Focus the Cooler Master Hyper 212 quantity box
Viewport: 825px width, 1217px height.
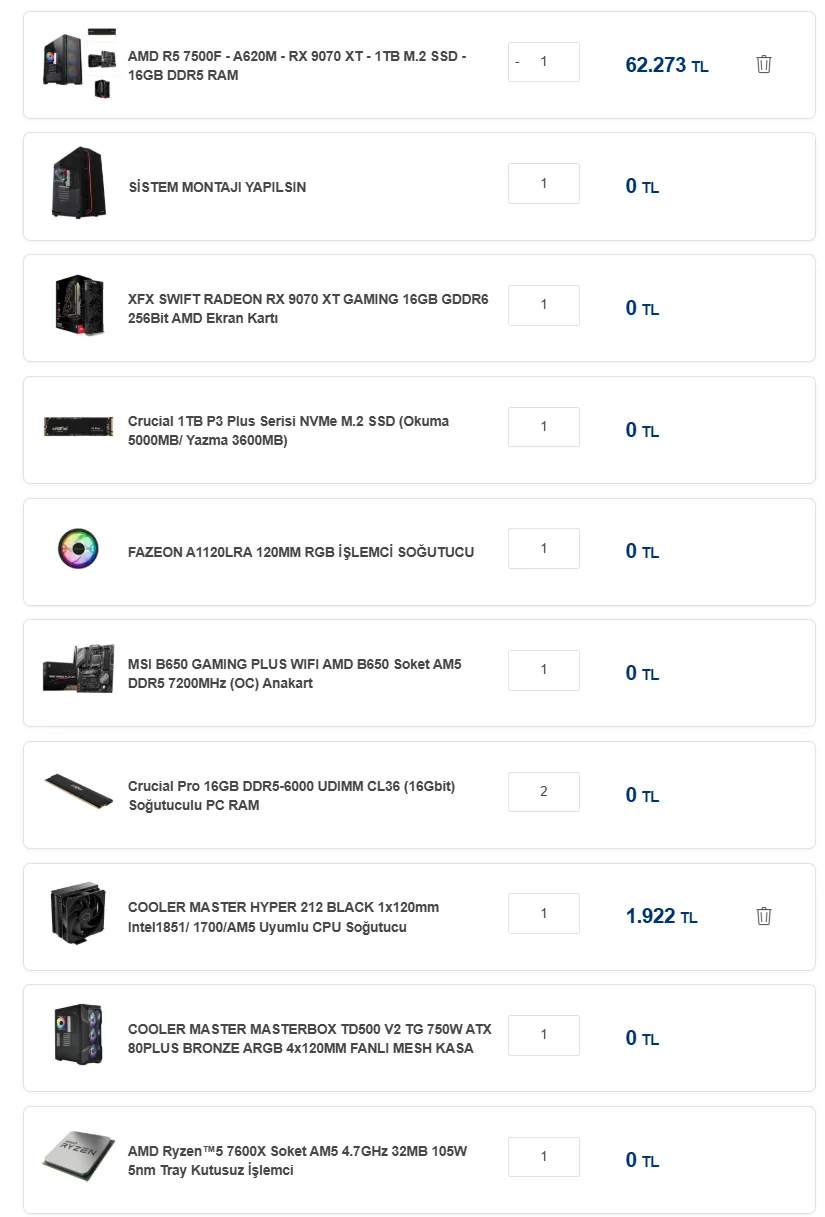point(544,914)
